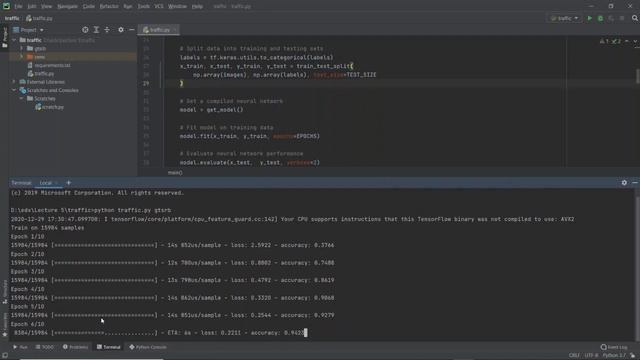Go to next highlighted error arrow in editor
Viewport: 640px width, 360px height.
[635, 41]
